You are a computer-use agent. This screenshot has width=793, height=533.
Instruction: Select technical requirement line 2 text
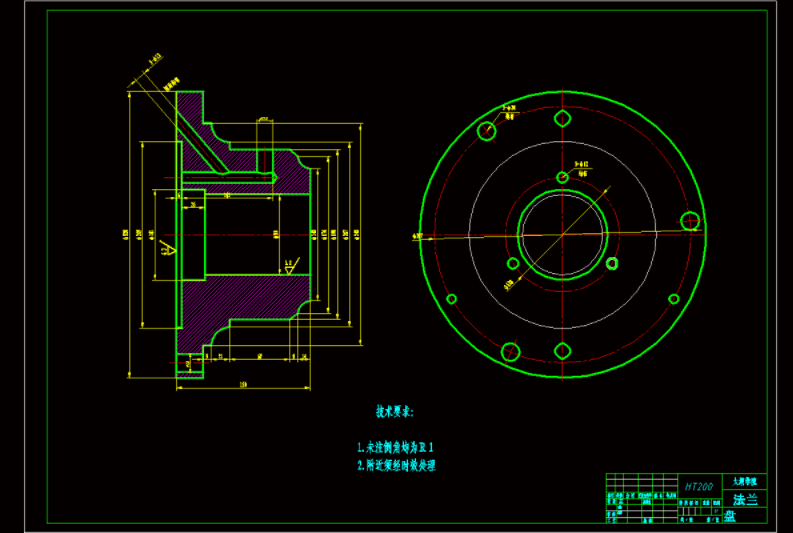tap(396, 465)
